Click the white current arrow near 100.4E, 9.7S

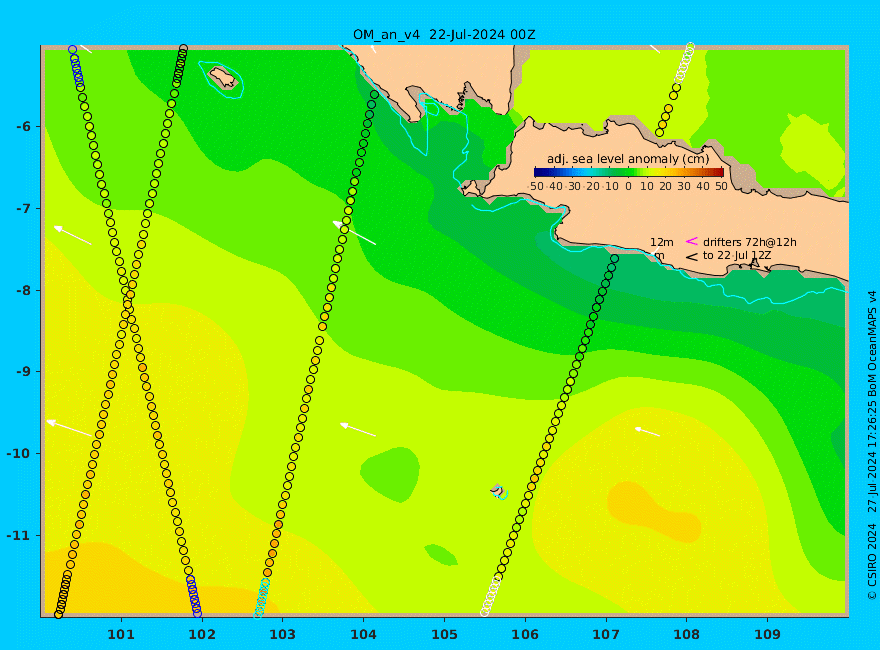pyautogui.click(x=69, y=428)
